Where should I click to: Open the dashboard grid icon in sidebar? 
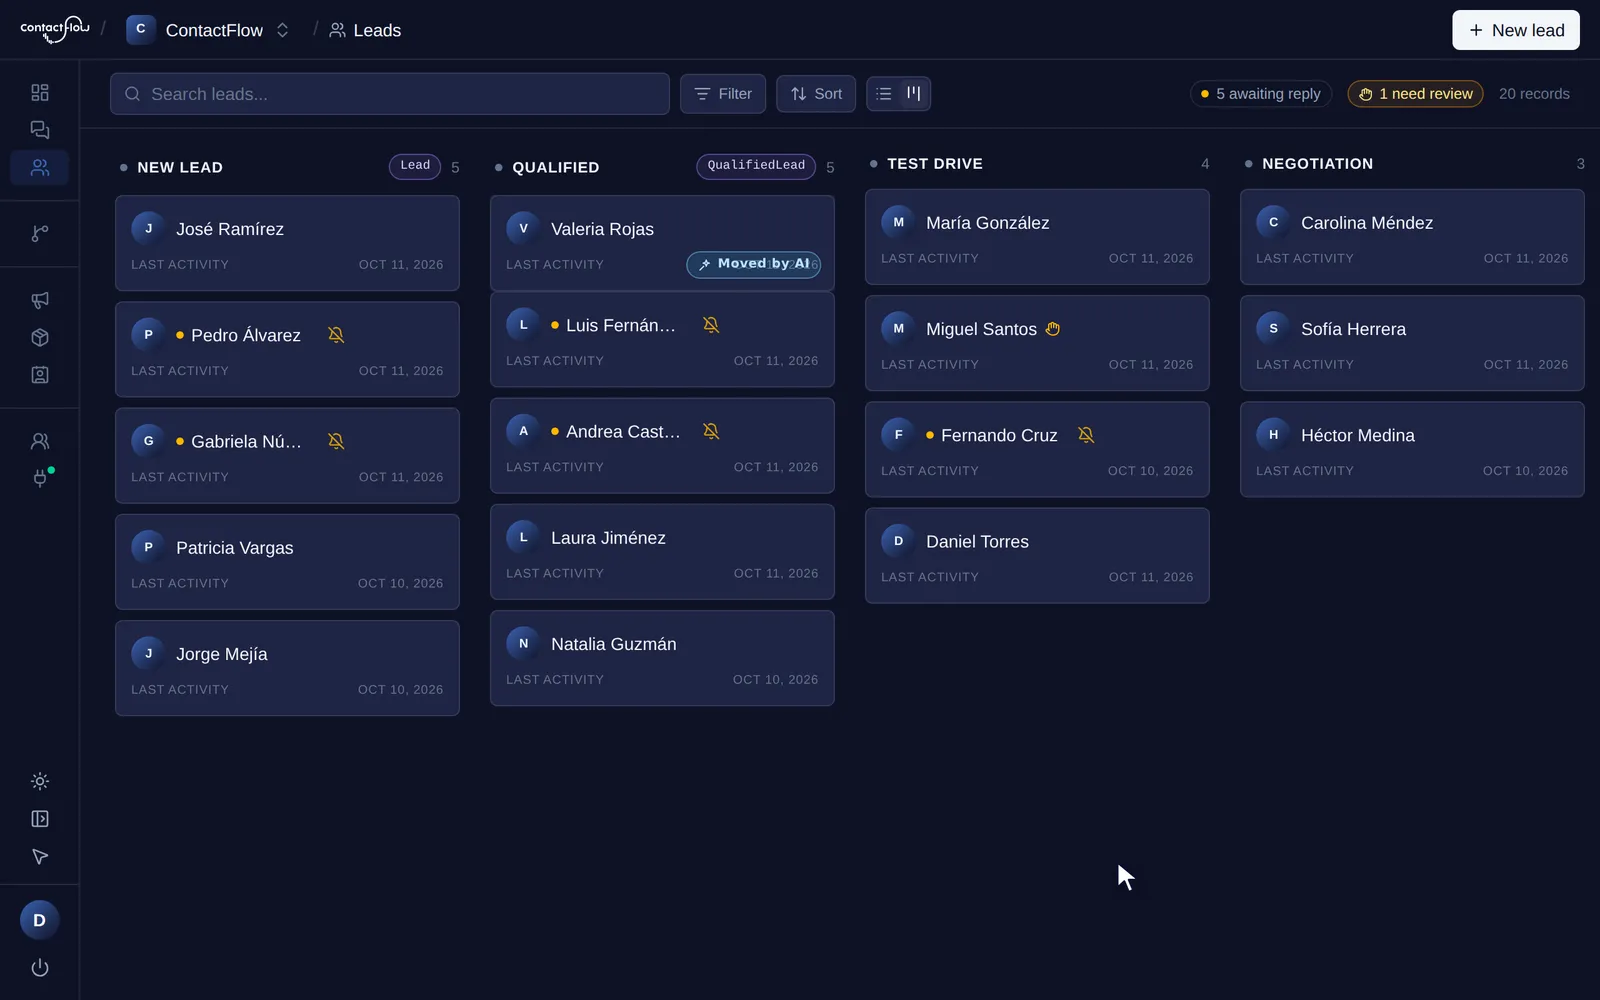point(40,93)
